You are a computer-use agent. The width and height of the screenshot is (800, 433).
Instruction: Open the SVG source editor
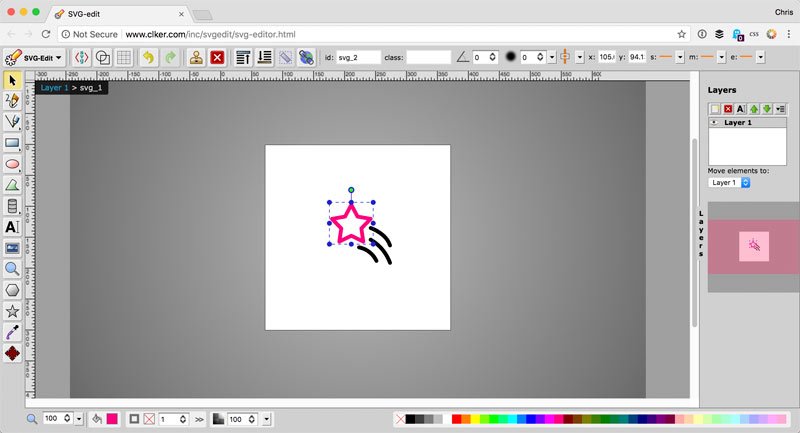coord(82,58)
